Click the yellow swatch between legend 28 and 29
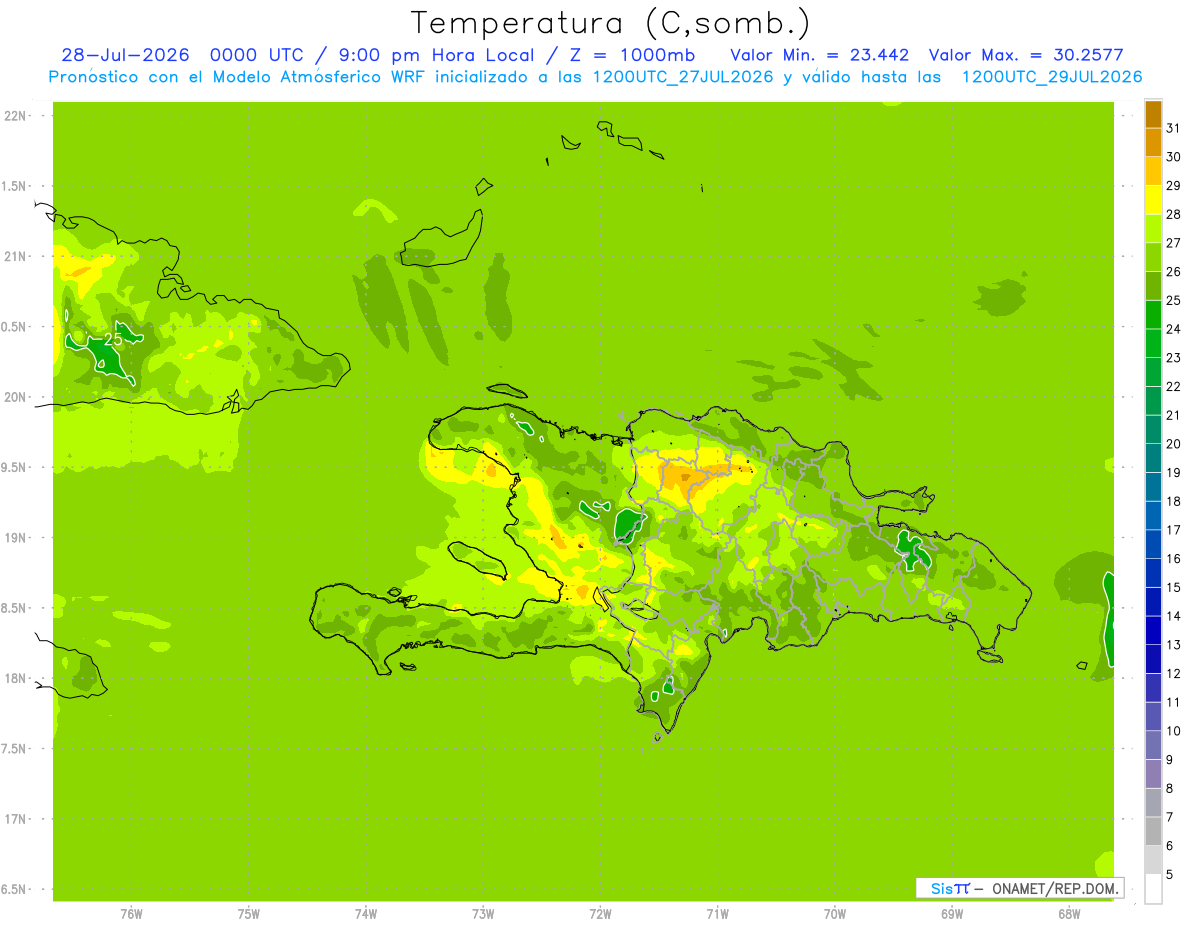The height and width of the screenshot is (927, 1200). (1153, 200)
